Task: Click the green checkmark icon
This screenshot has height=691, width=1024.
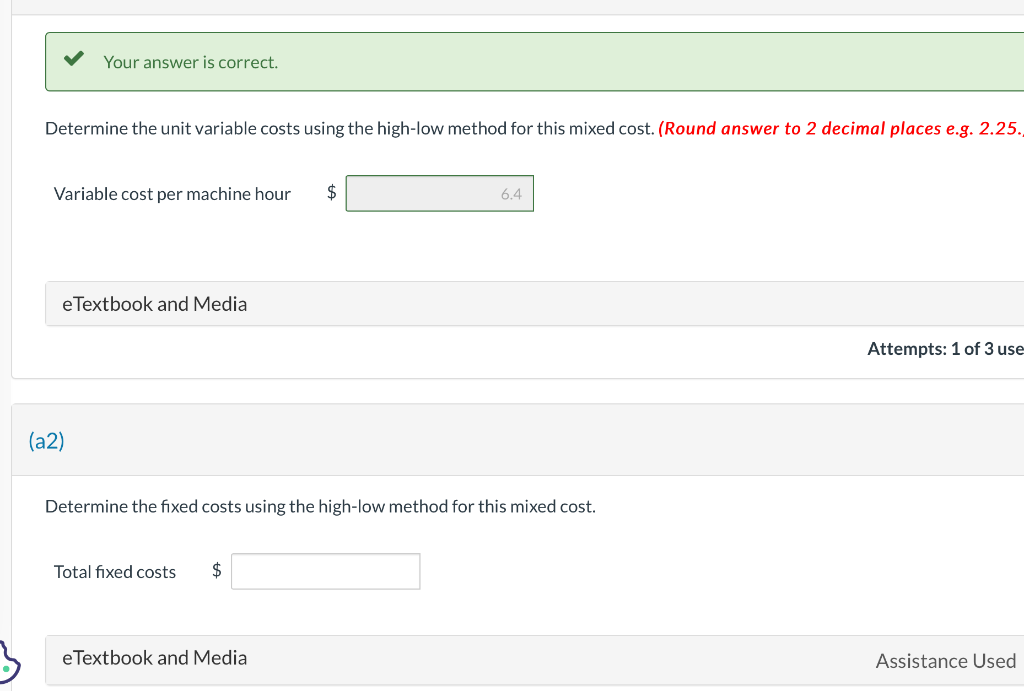Action: coord(74,59)
